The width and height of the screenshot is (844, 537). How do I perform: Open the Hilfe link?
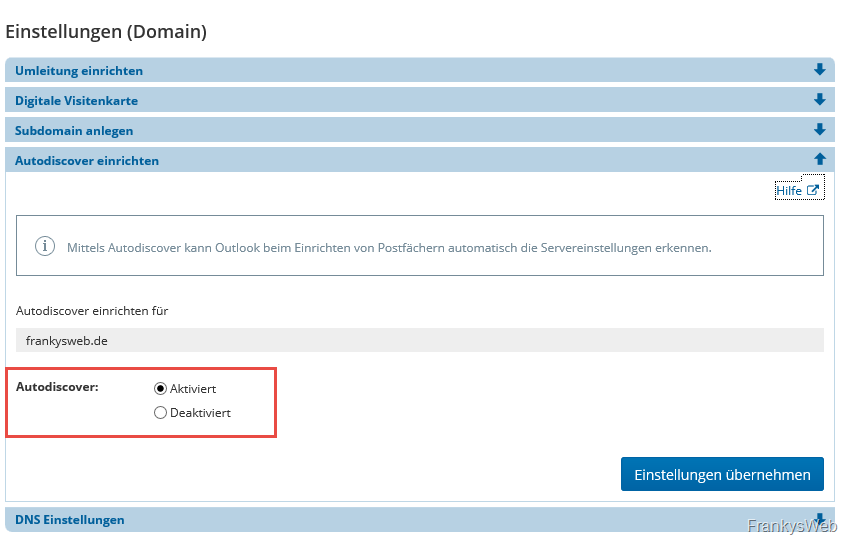(x=789, y=190)
